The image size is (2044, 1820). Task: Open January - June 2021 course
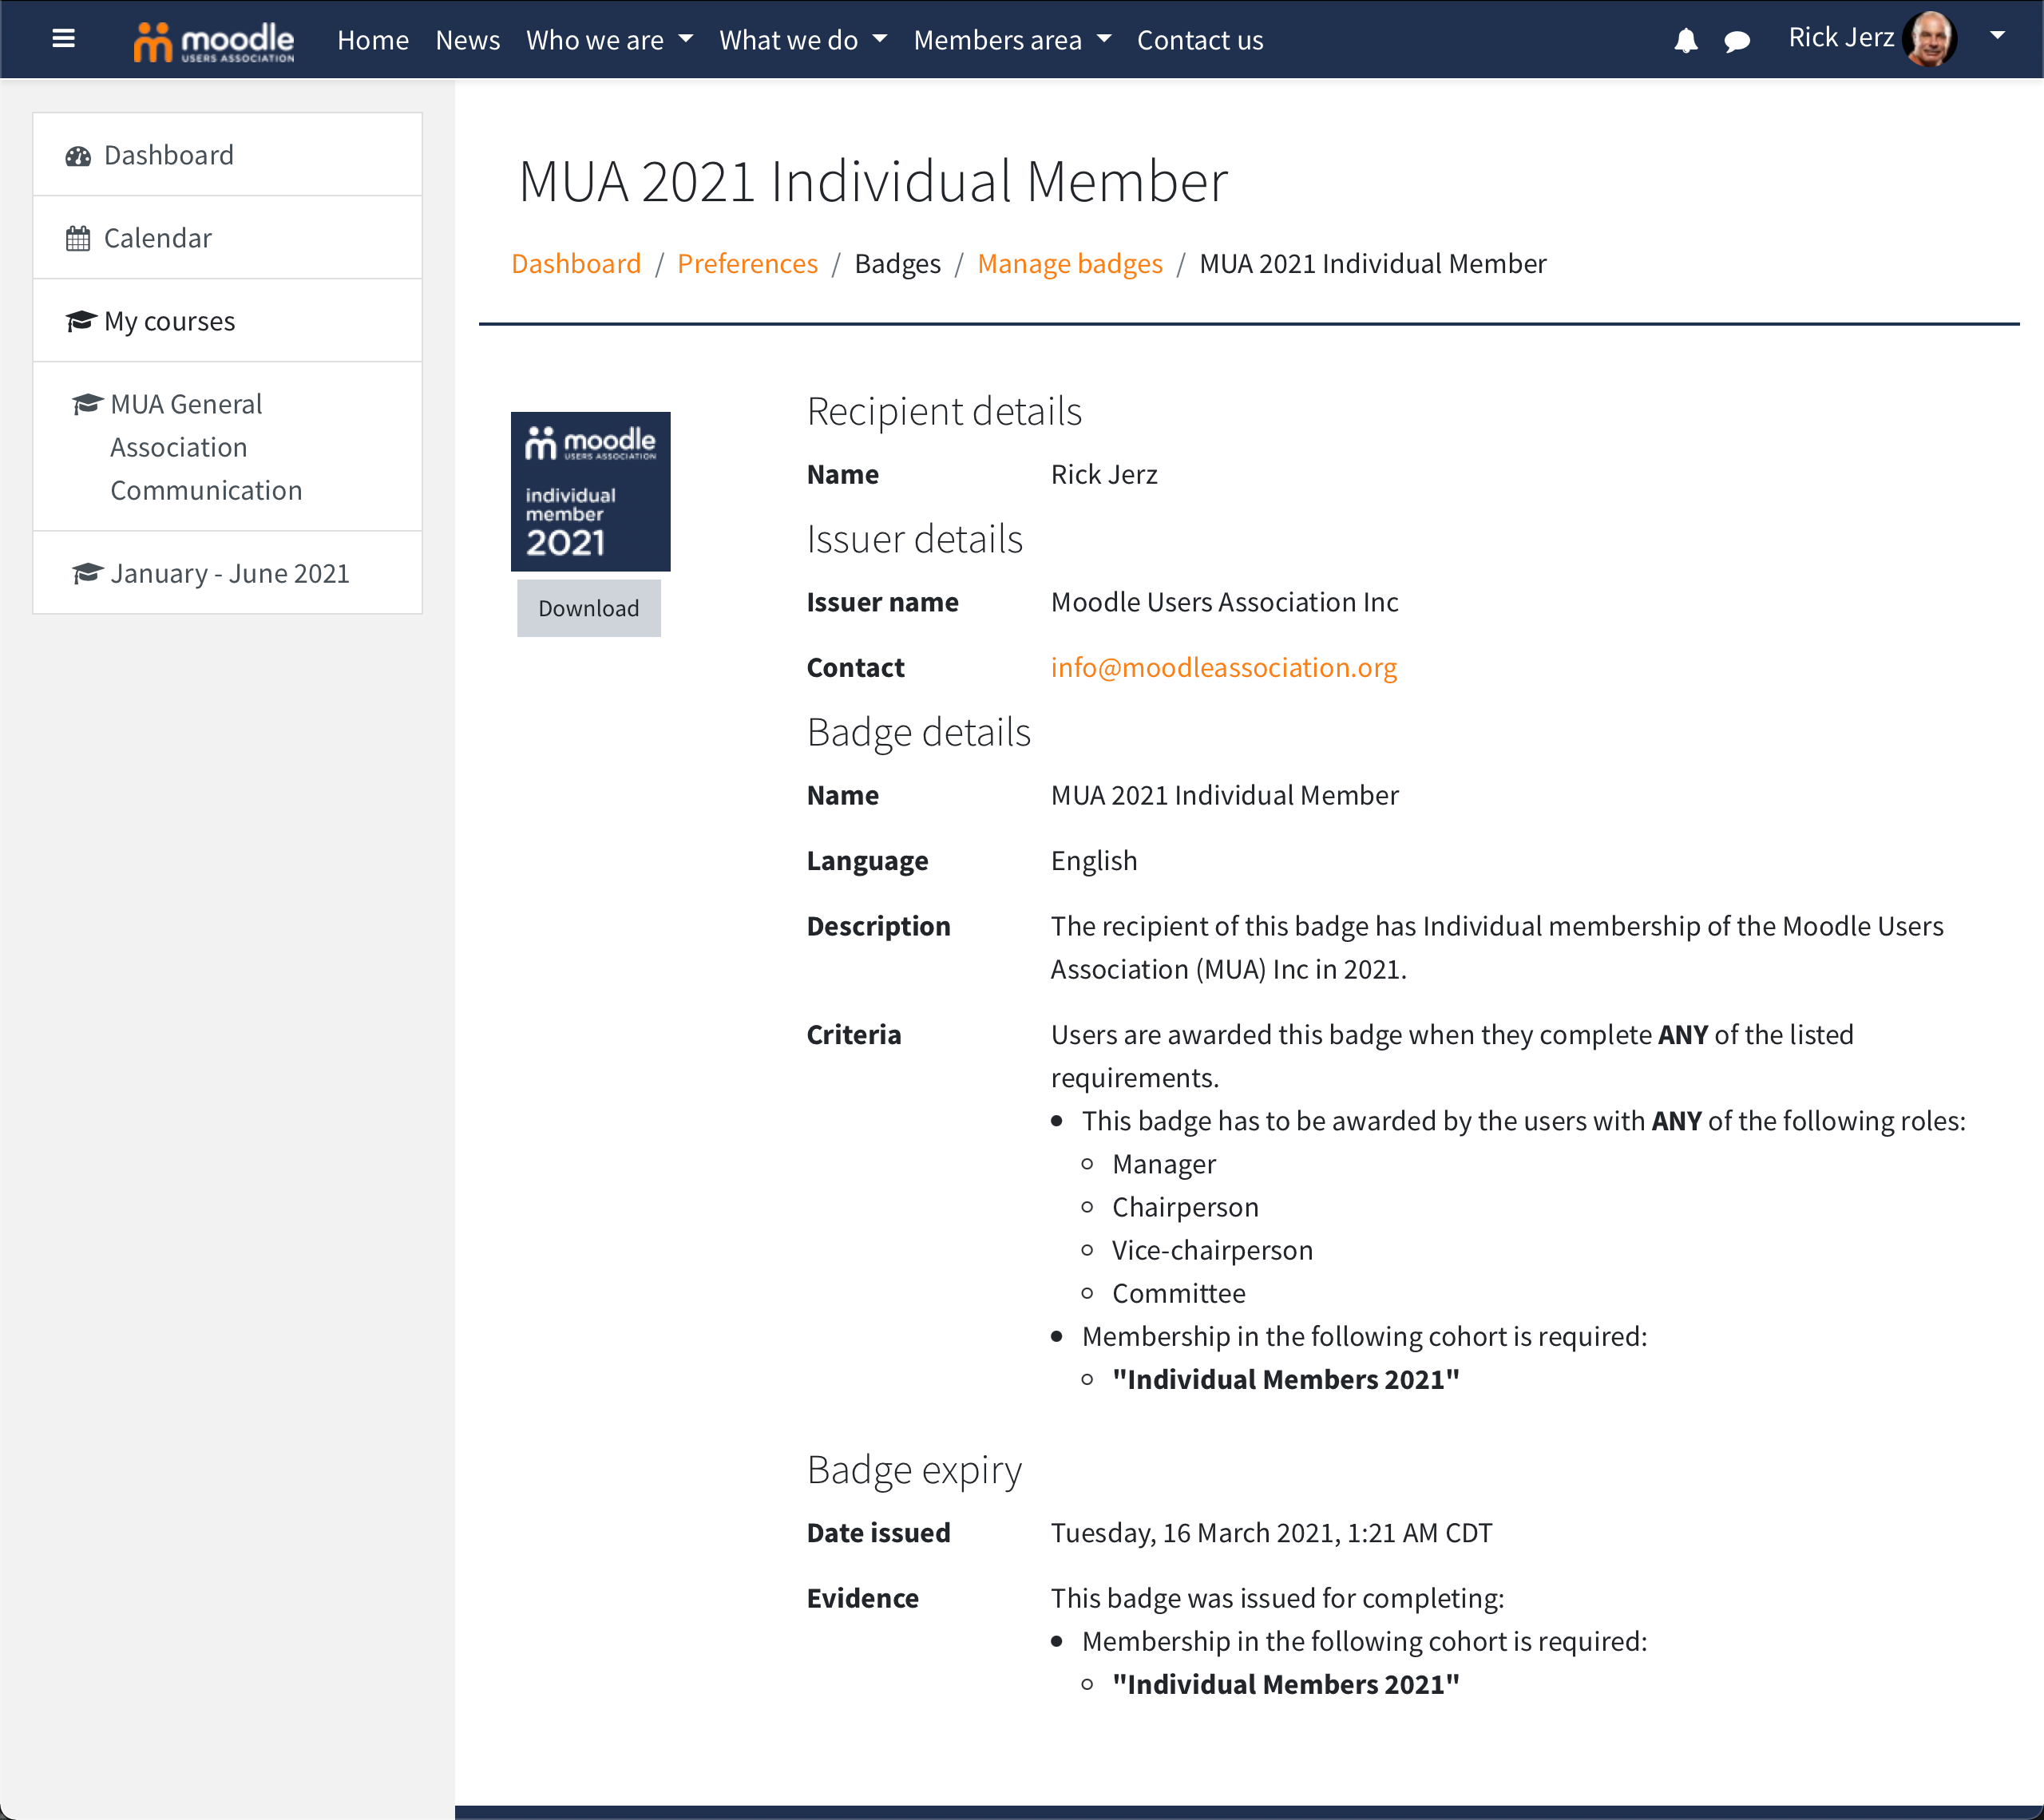pyautogui.click(x=228, y=573)
